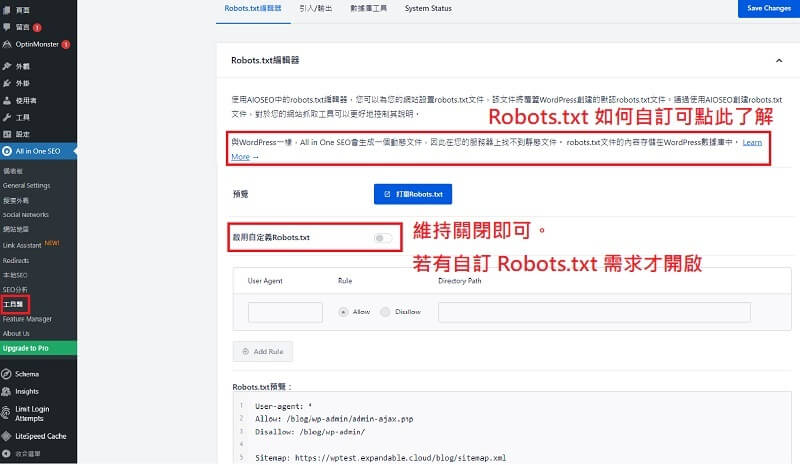The height and width of the screenshot is (465, 800).
Task: Select the Disallow radio button
Action: tap(385, 312)
